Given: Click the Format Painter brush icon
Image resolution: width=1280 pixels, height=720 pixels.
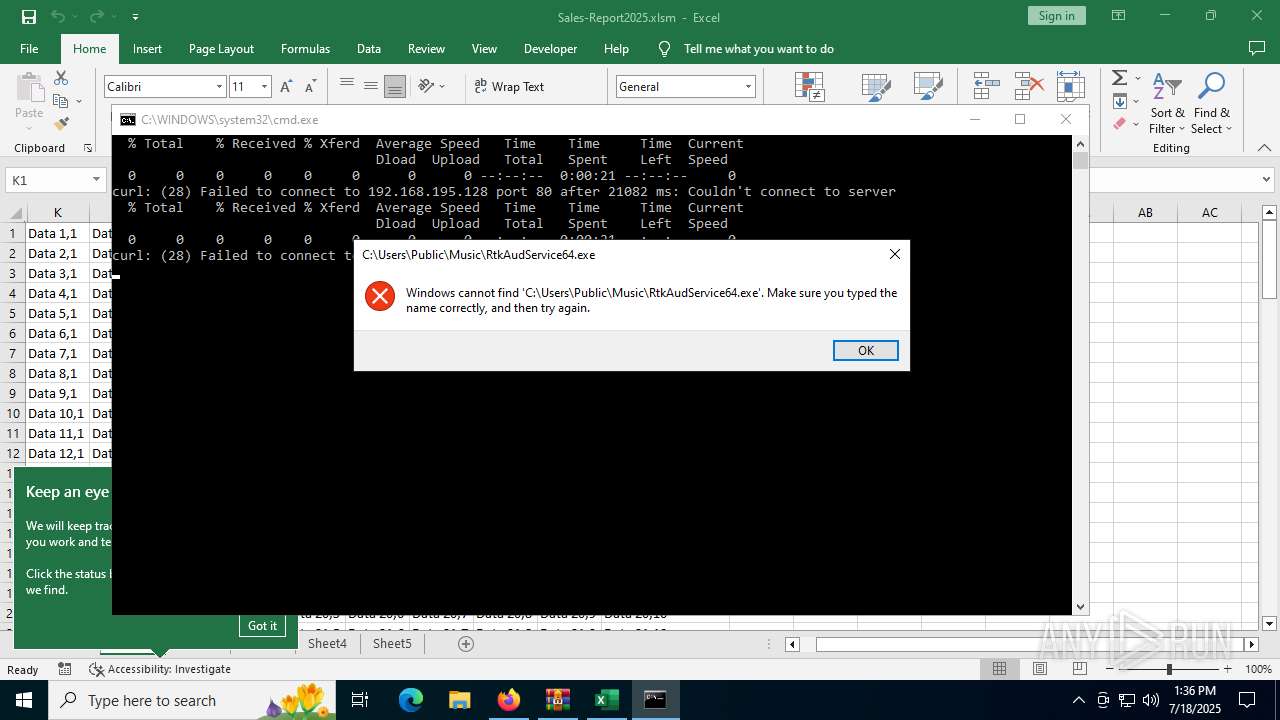Looking at the screenshot, I should pyautogui.click(x=61, y=124).
